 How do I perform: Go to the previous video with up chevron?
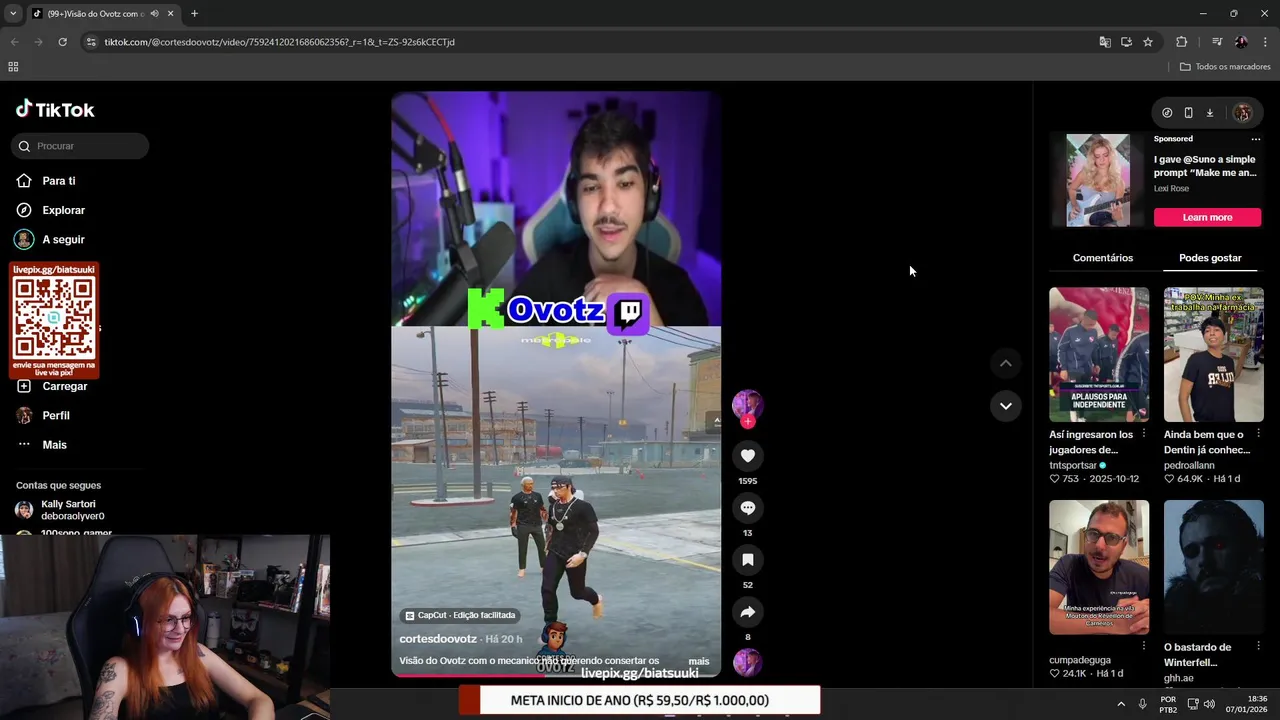coord(1005,363)
